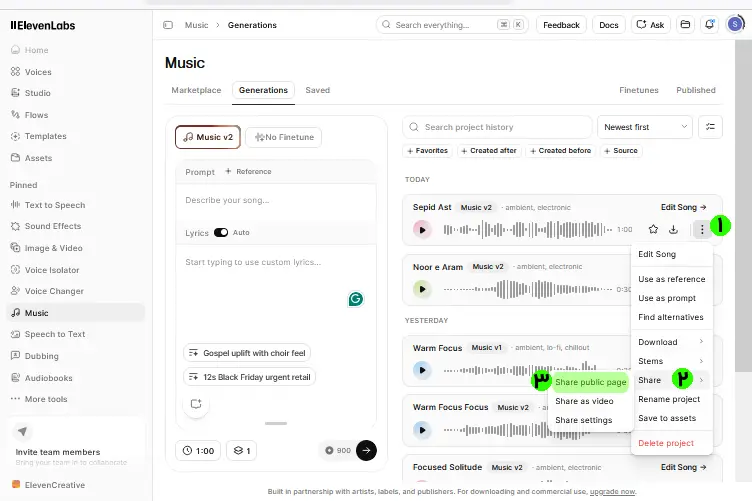Click the upgrade now link

(612, 491)
